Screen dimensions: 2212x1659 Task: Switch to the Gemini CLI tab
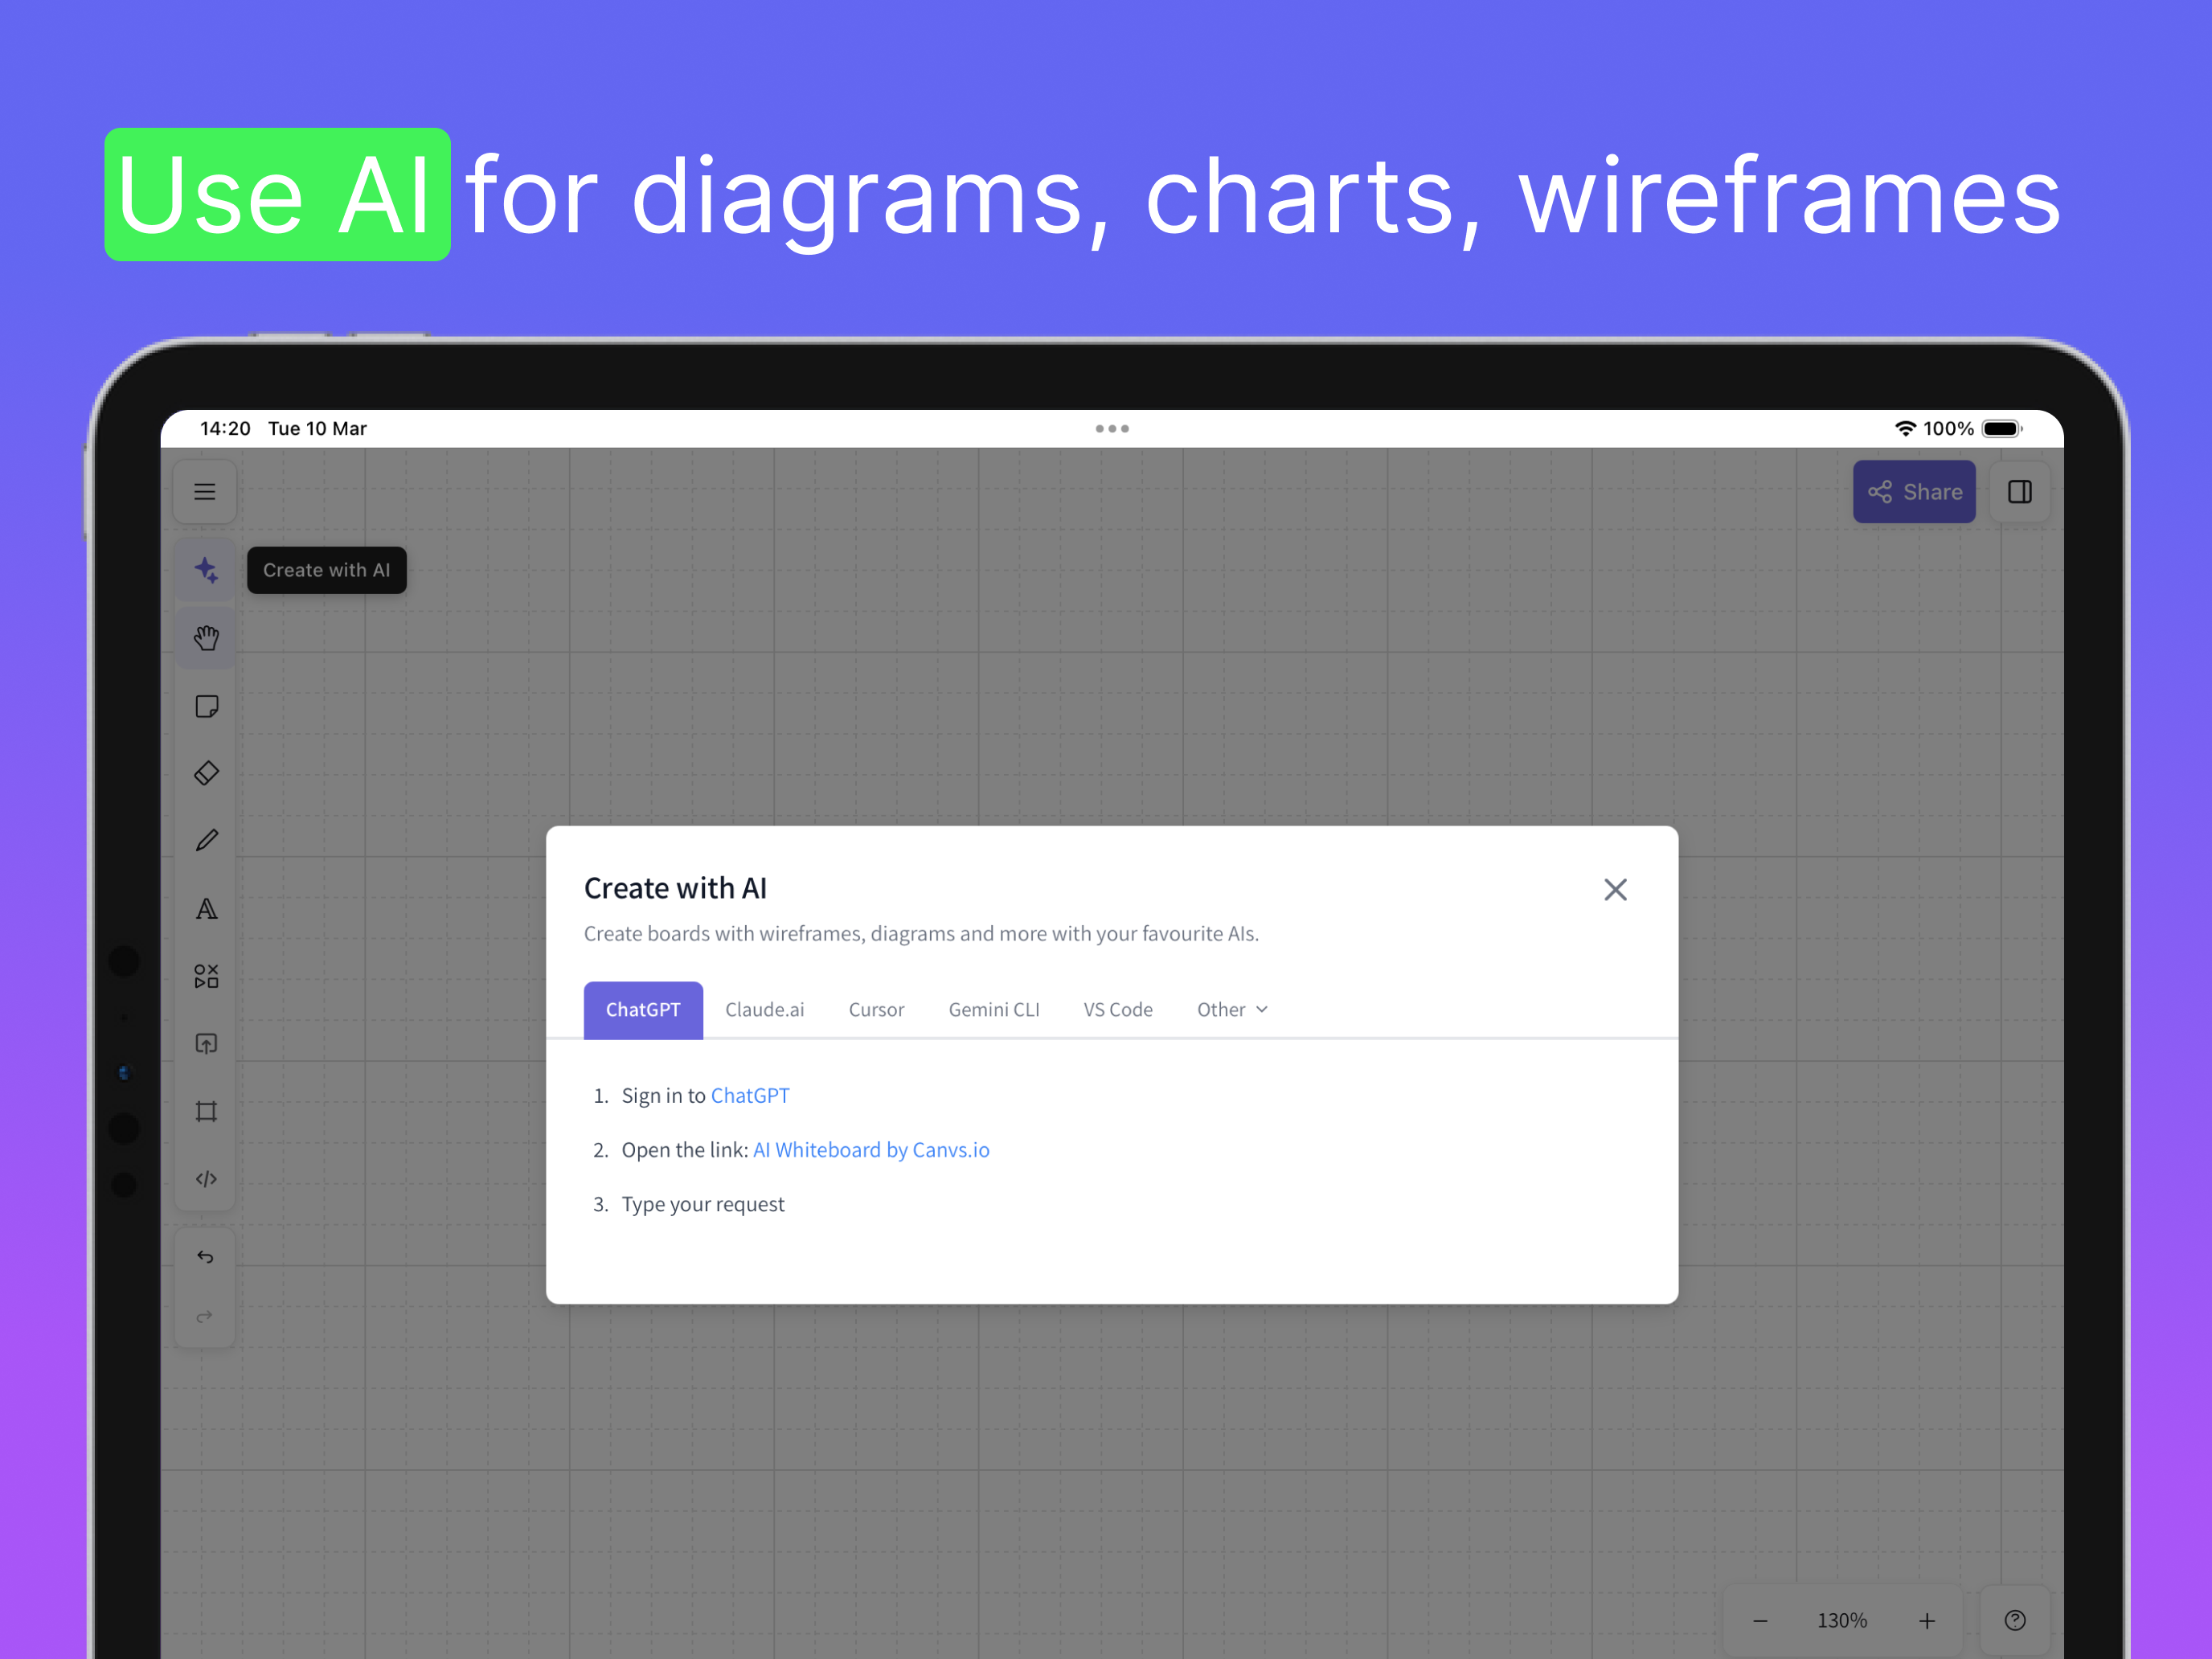pyautogui.click(x=994, y=1010)
